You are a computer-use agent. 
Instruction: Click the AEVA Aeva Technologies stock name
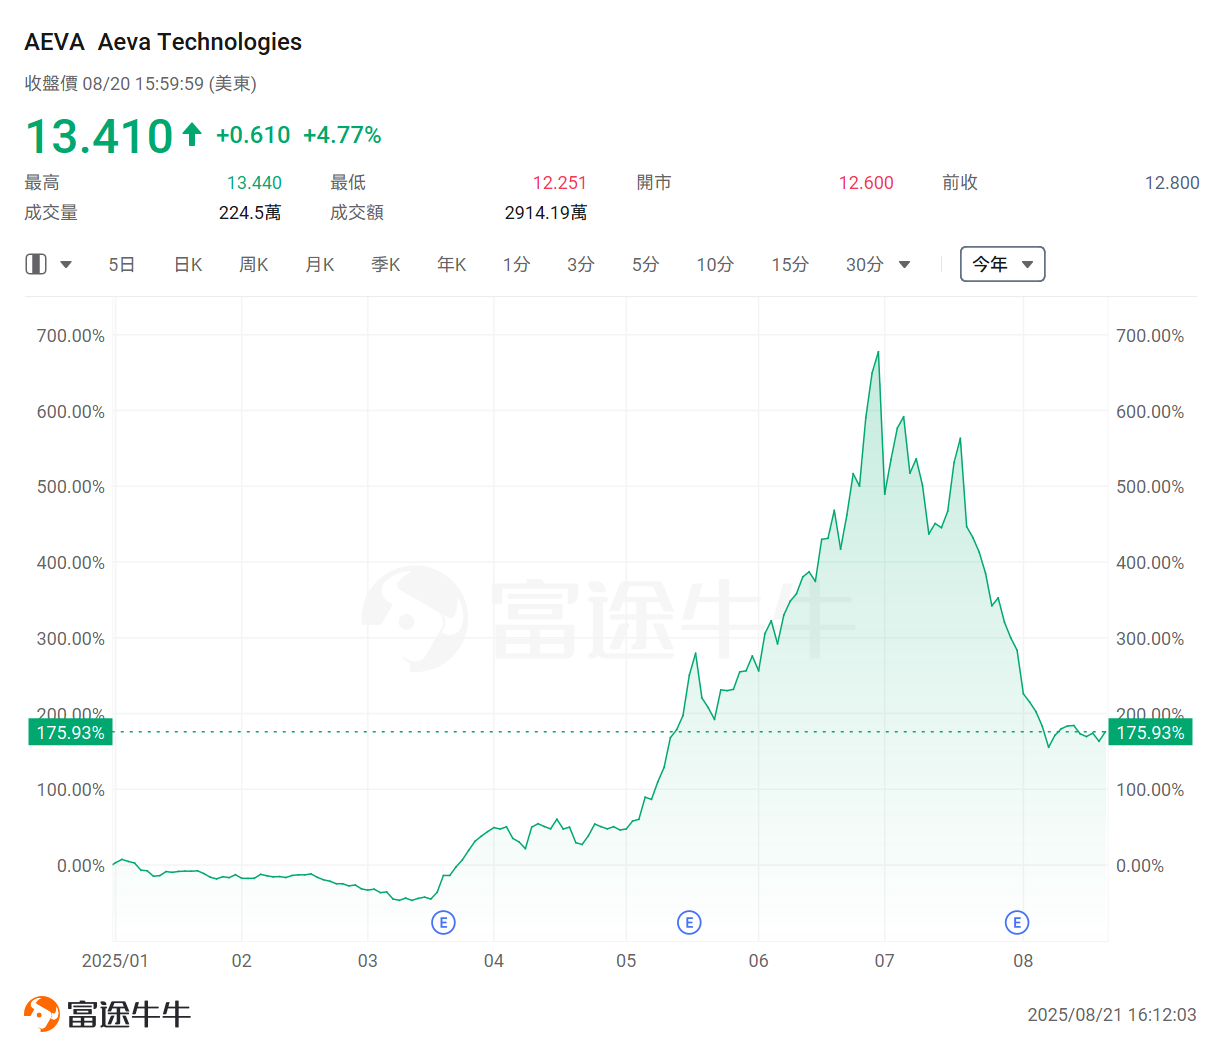coord(163,42)
